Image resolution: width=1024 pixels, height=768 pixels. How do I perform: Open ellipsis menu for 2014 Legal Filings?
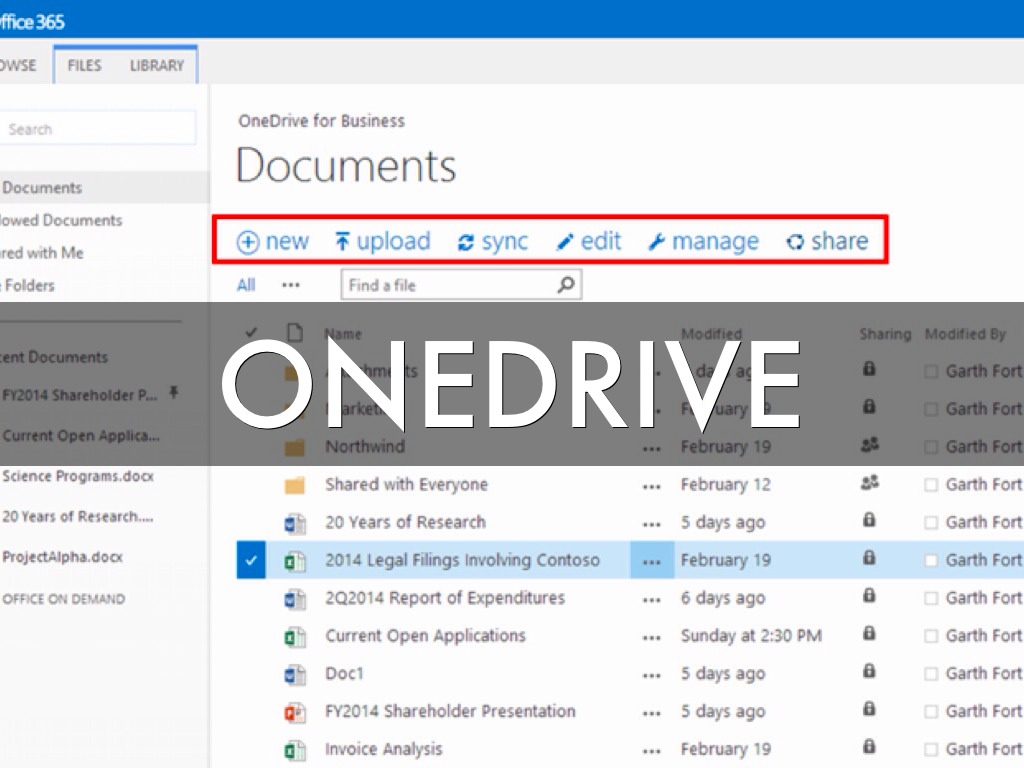point(652,561)
